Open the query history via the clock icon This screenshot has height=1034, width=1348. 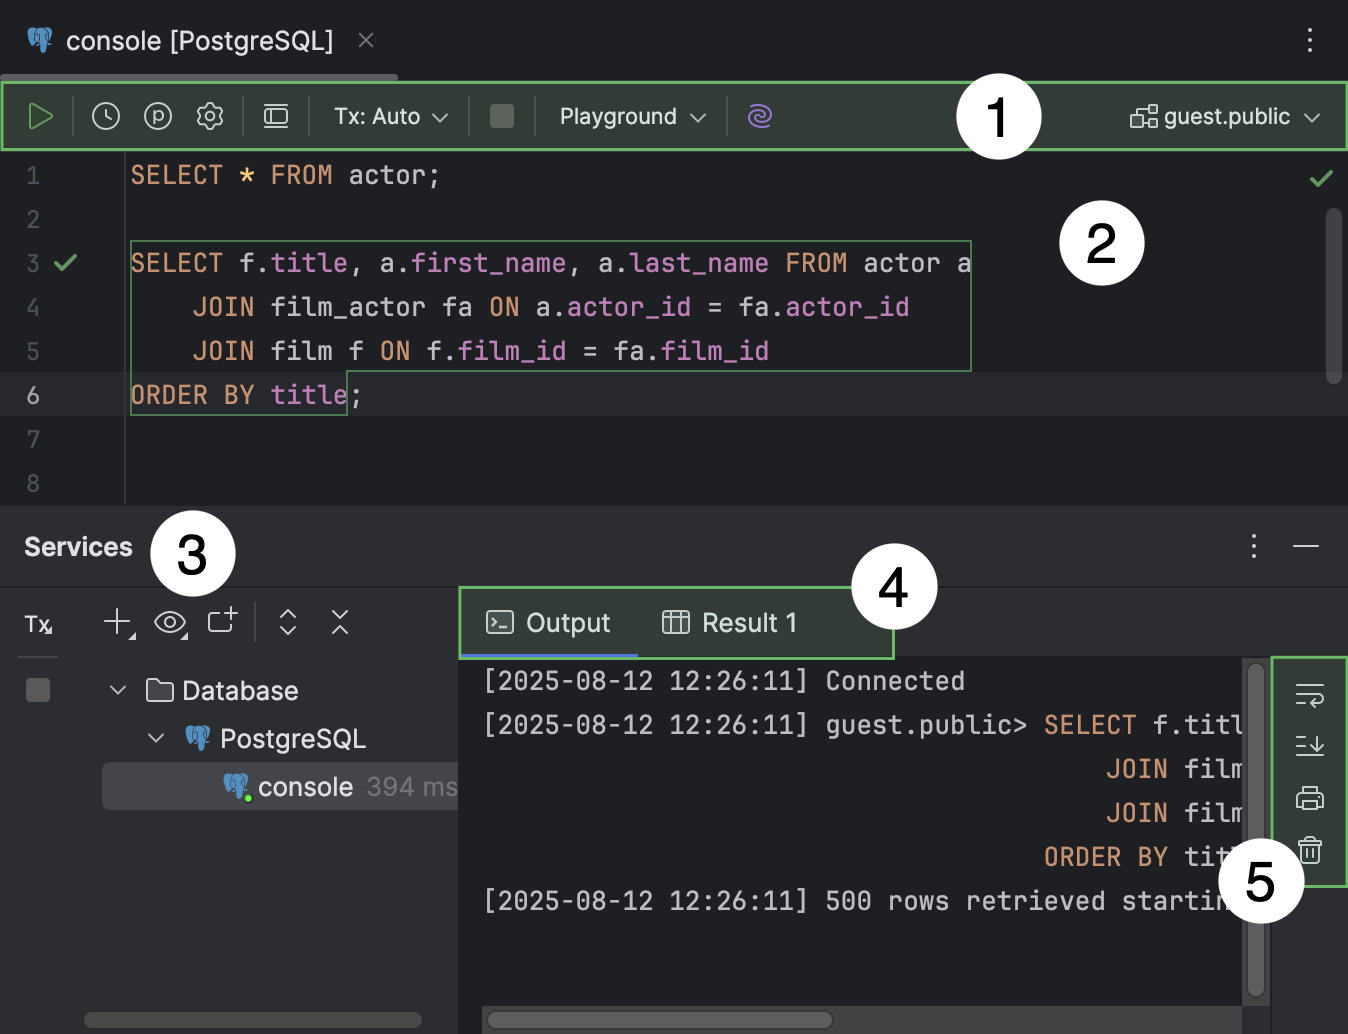pos(105,116)
